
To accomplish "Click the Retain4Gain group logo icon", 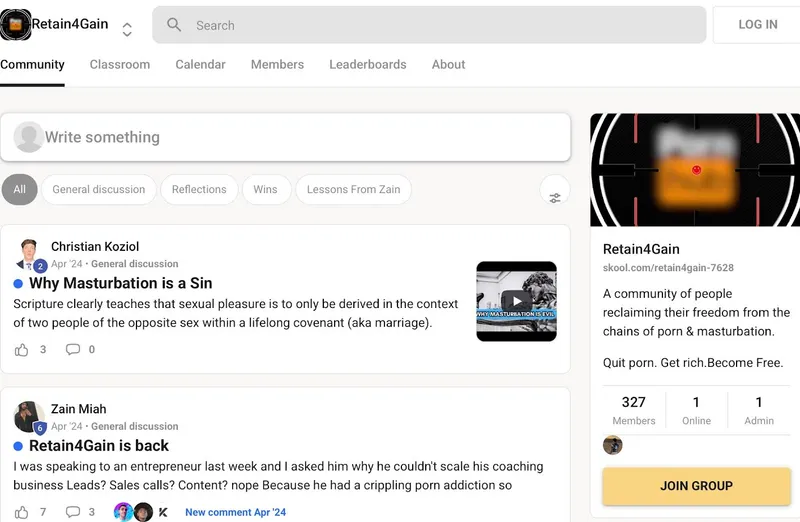I will 15,24.
